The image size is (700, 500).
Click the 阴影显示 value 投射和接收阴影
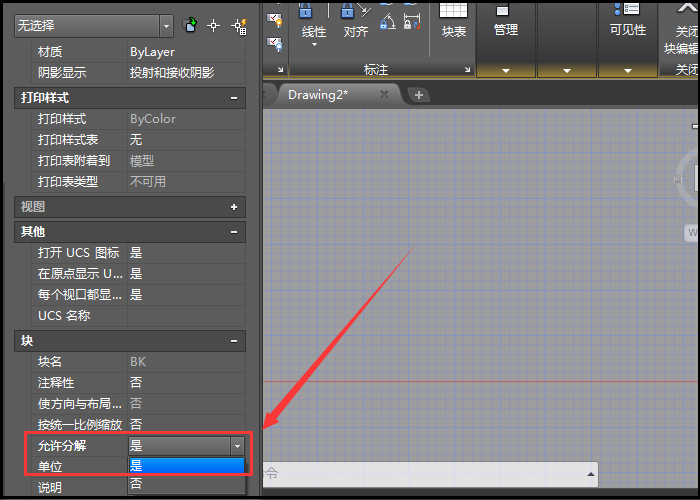click(x=187, y=73)
